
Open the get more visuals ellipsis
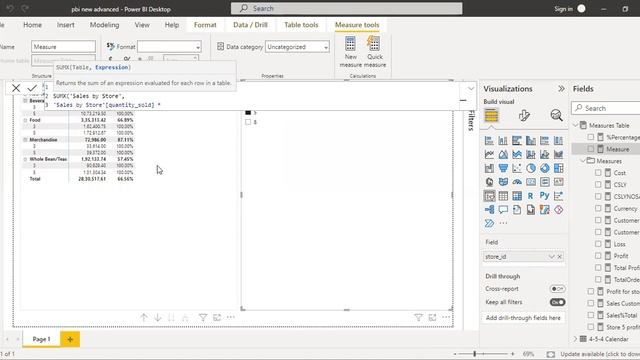(503, 223)
